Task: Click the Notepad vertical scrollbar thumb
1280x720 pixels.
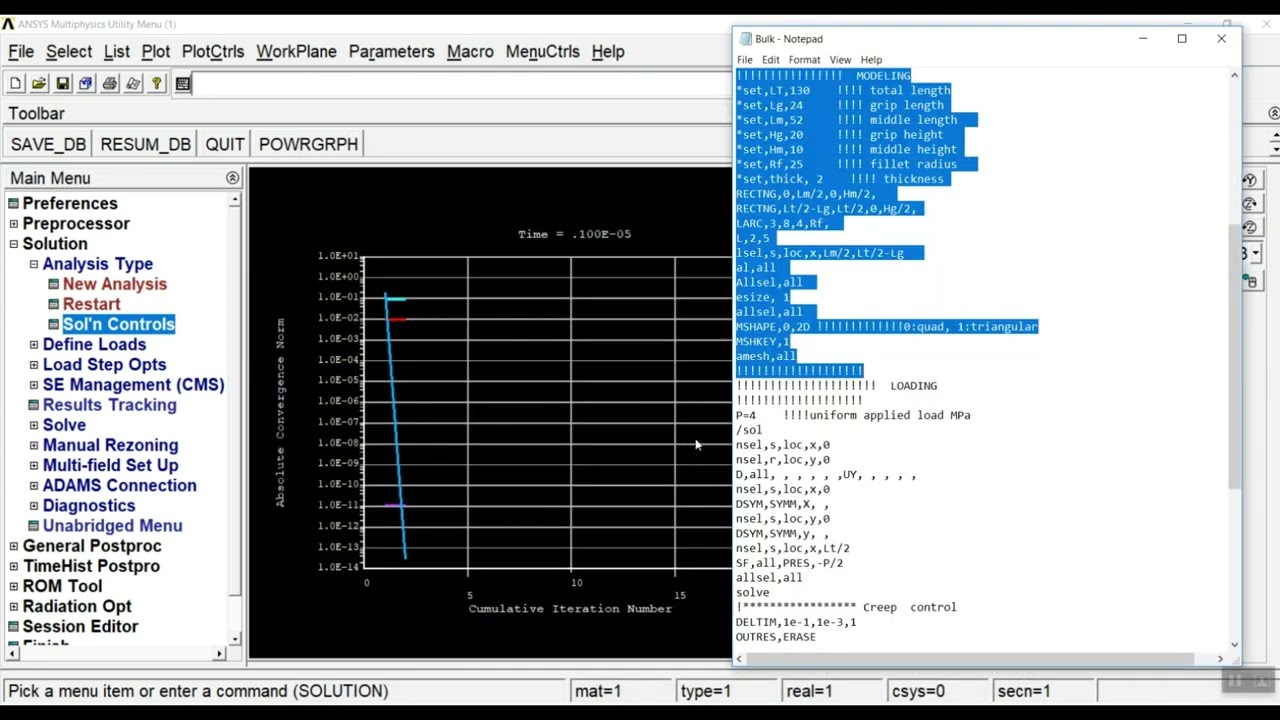Action: tap(1234, 356)
